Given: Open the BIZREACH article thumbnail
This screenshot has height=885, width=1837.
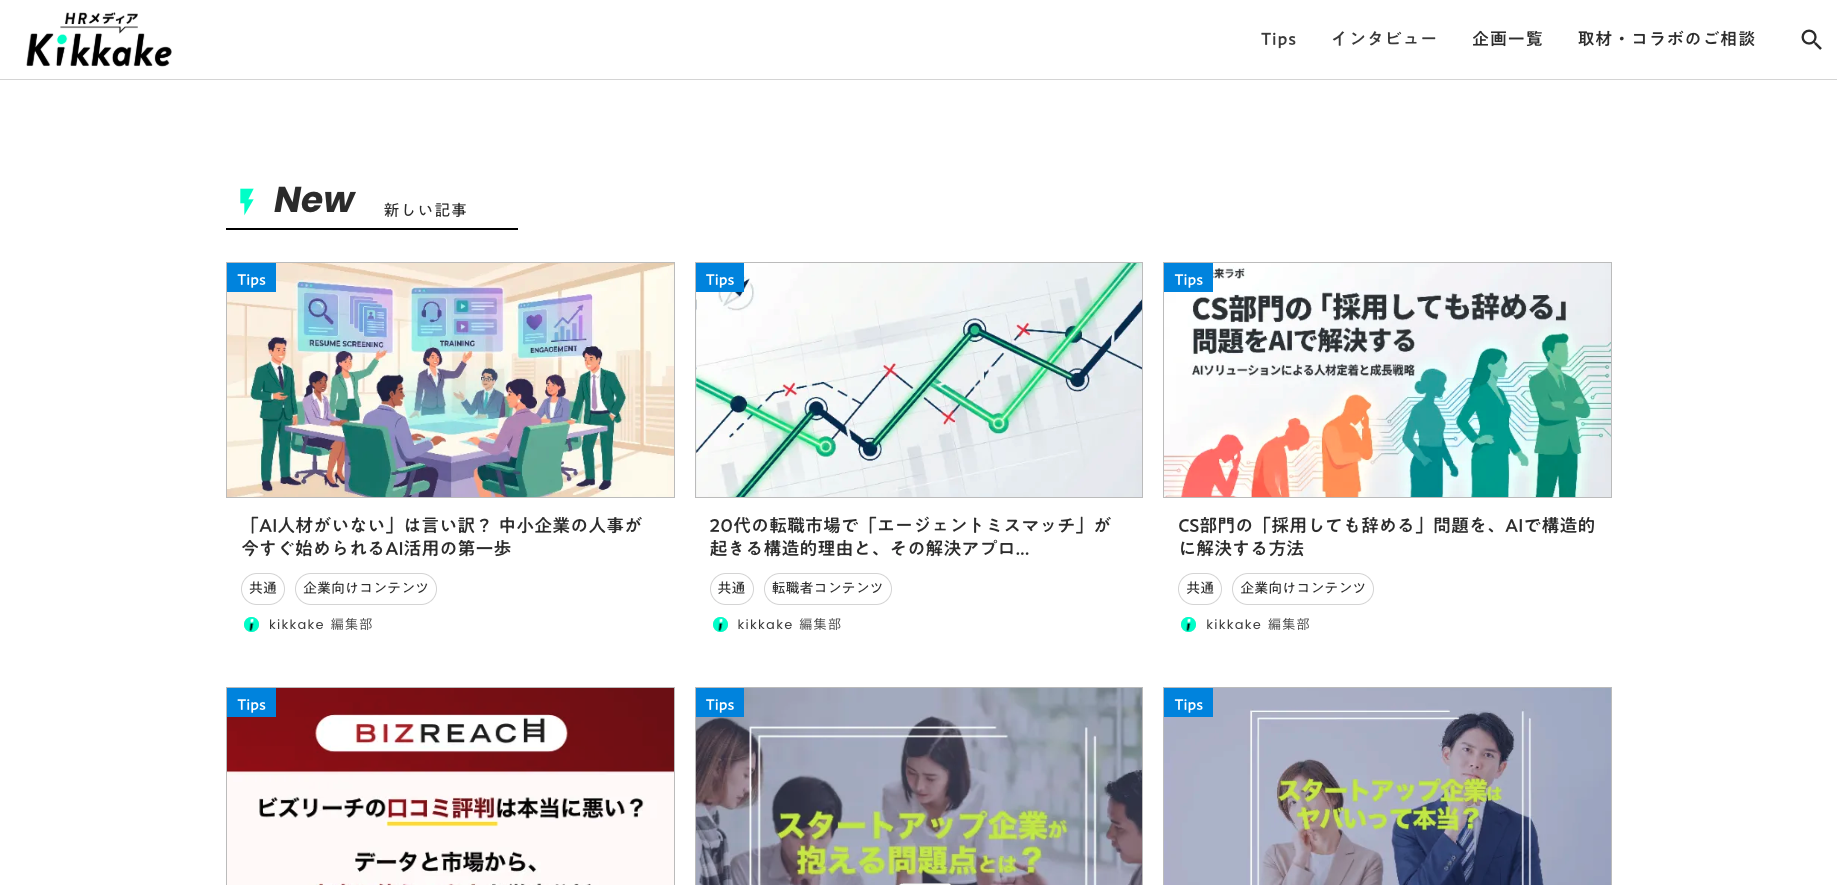Looking at the screenshot, I should (x=450, y=786).
